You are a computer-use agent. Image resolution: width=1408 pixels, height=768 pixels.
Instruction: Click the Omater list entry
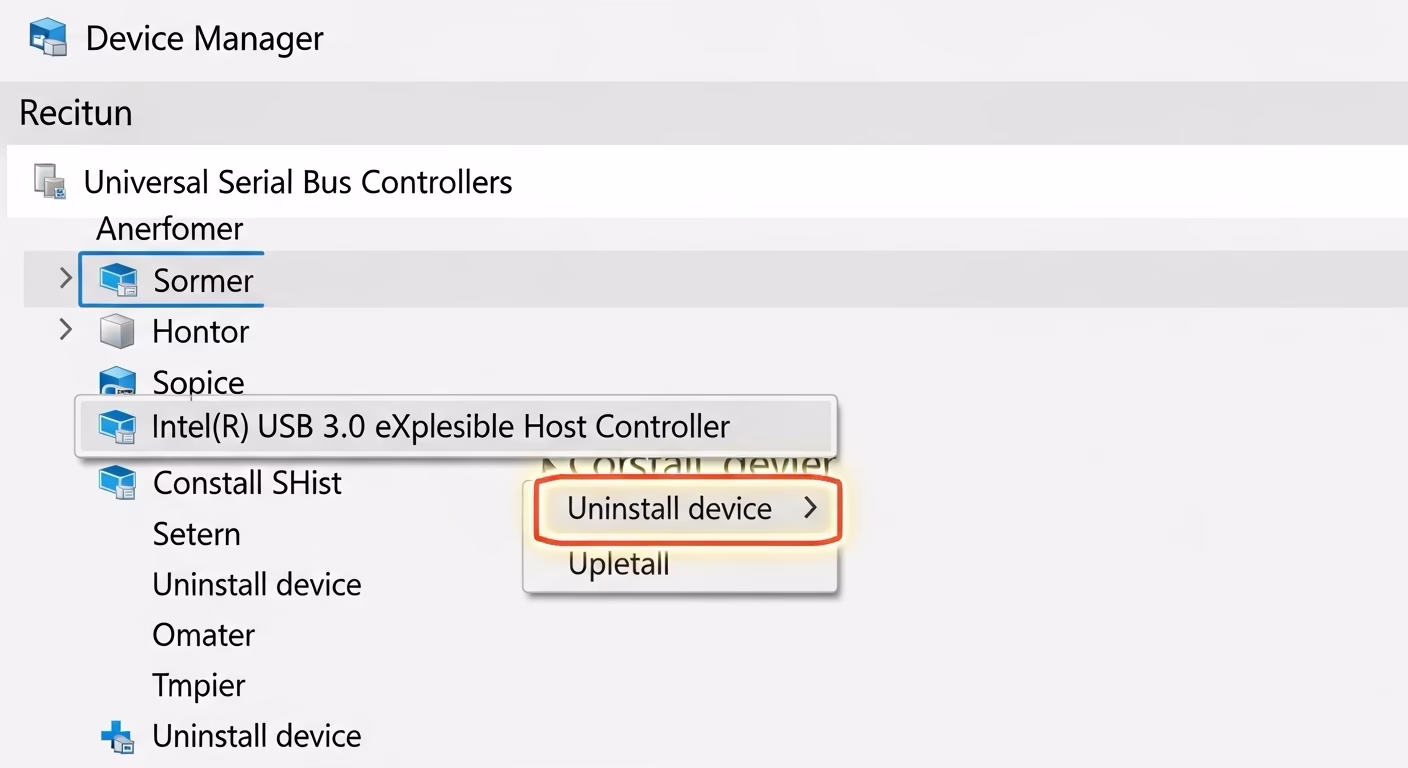pos(204,635)
